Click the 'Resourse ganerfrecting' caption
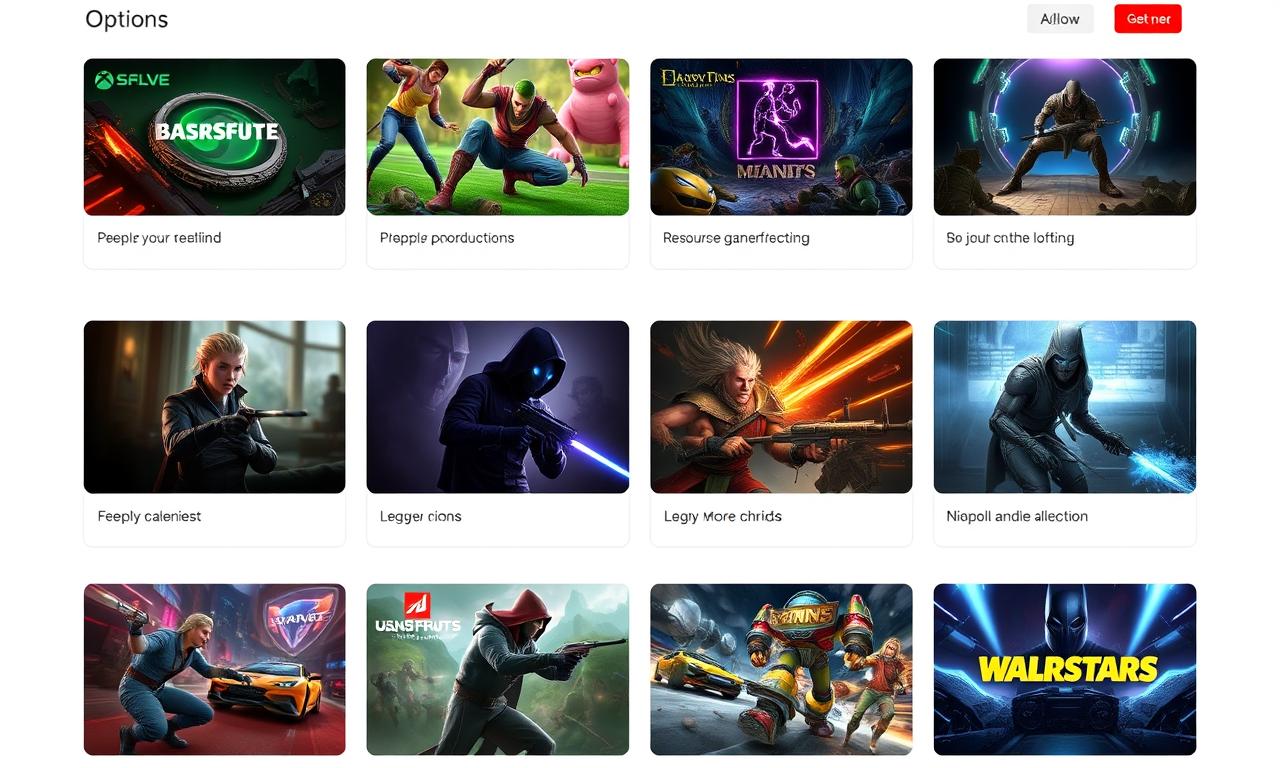 pyautogui.click(x=736, y=238)
